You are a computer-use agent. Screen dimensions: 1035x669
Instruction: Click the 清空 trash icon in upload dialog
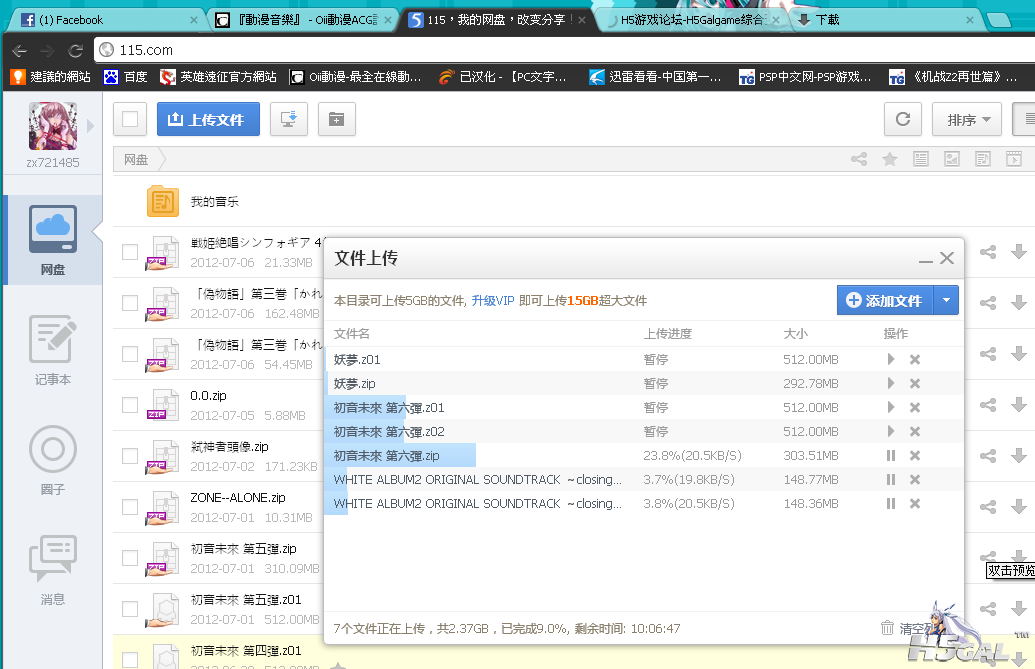click(887, 628)
